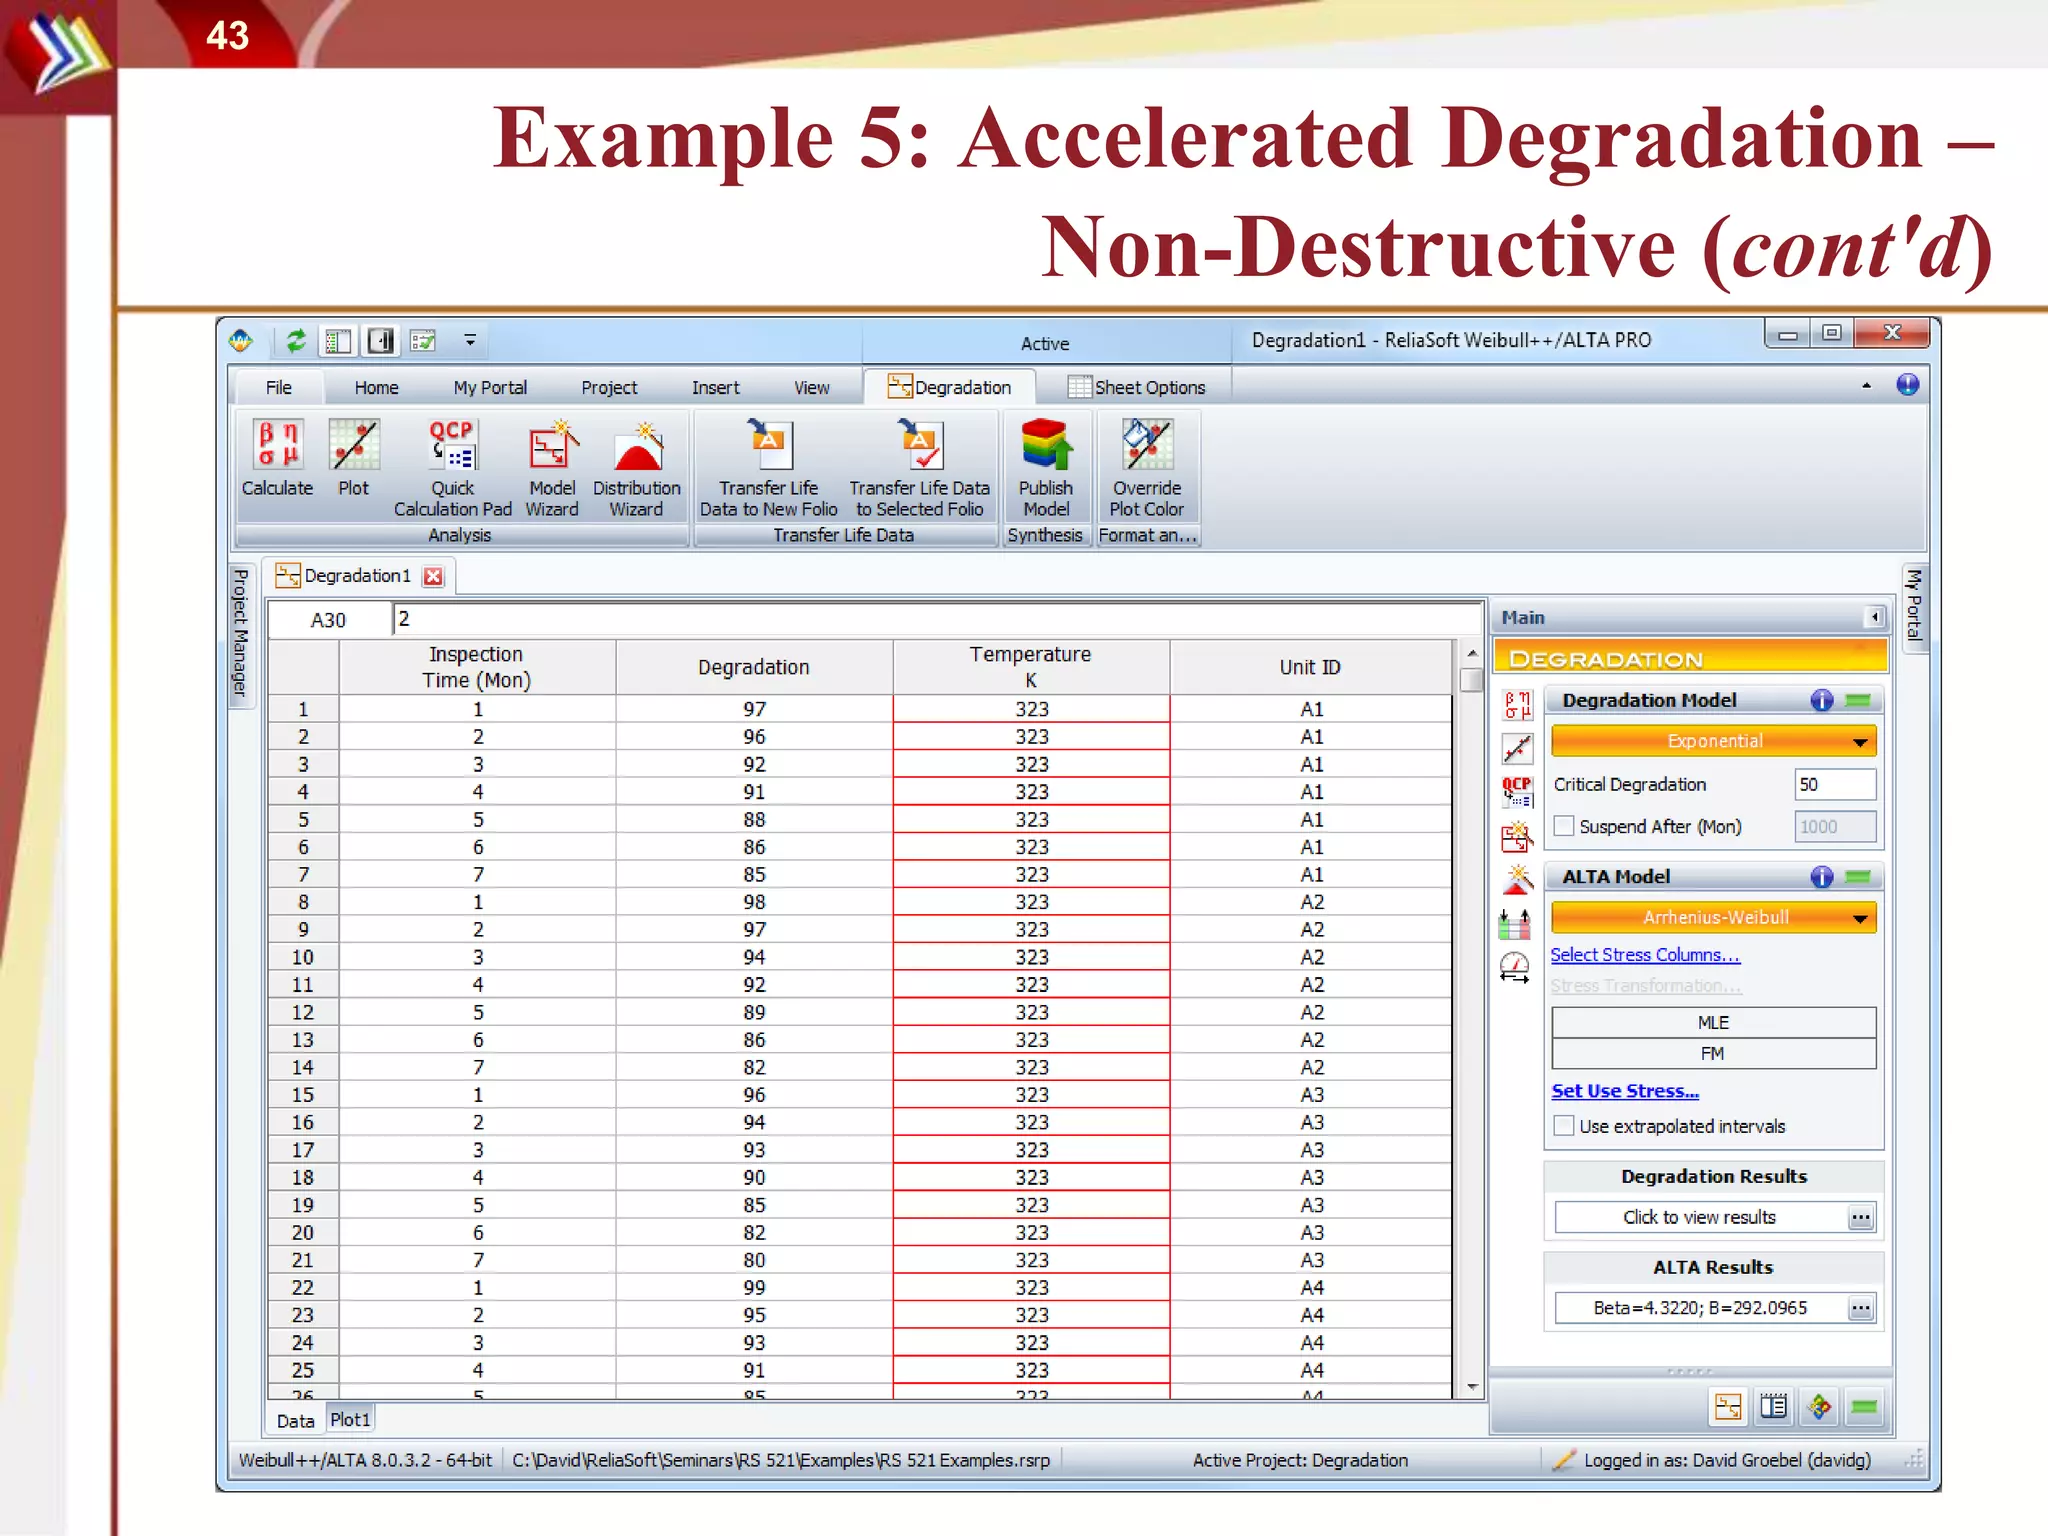The height and width of the screenshot is (1536, 2048).
Task: Click Degradation Model info icon
Action: tap(1822, 701)
